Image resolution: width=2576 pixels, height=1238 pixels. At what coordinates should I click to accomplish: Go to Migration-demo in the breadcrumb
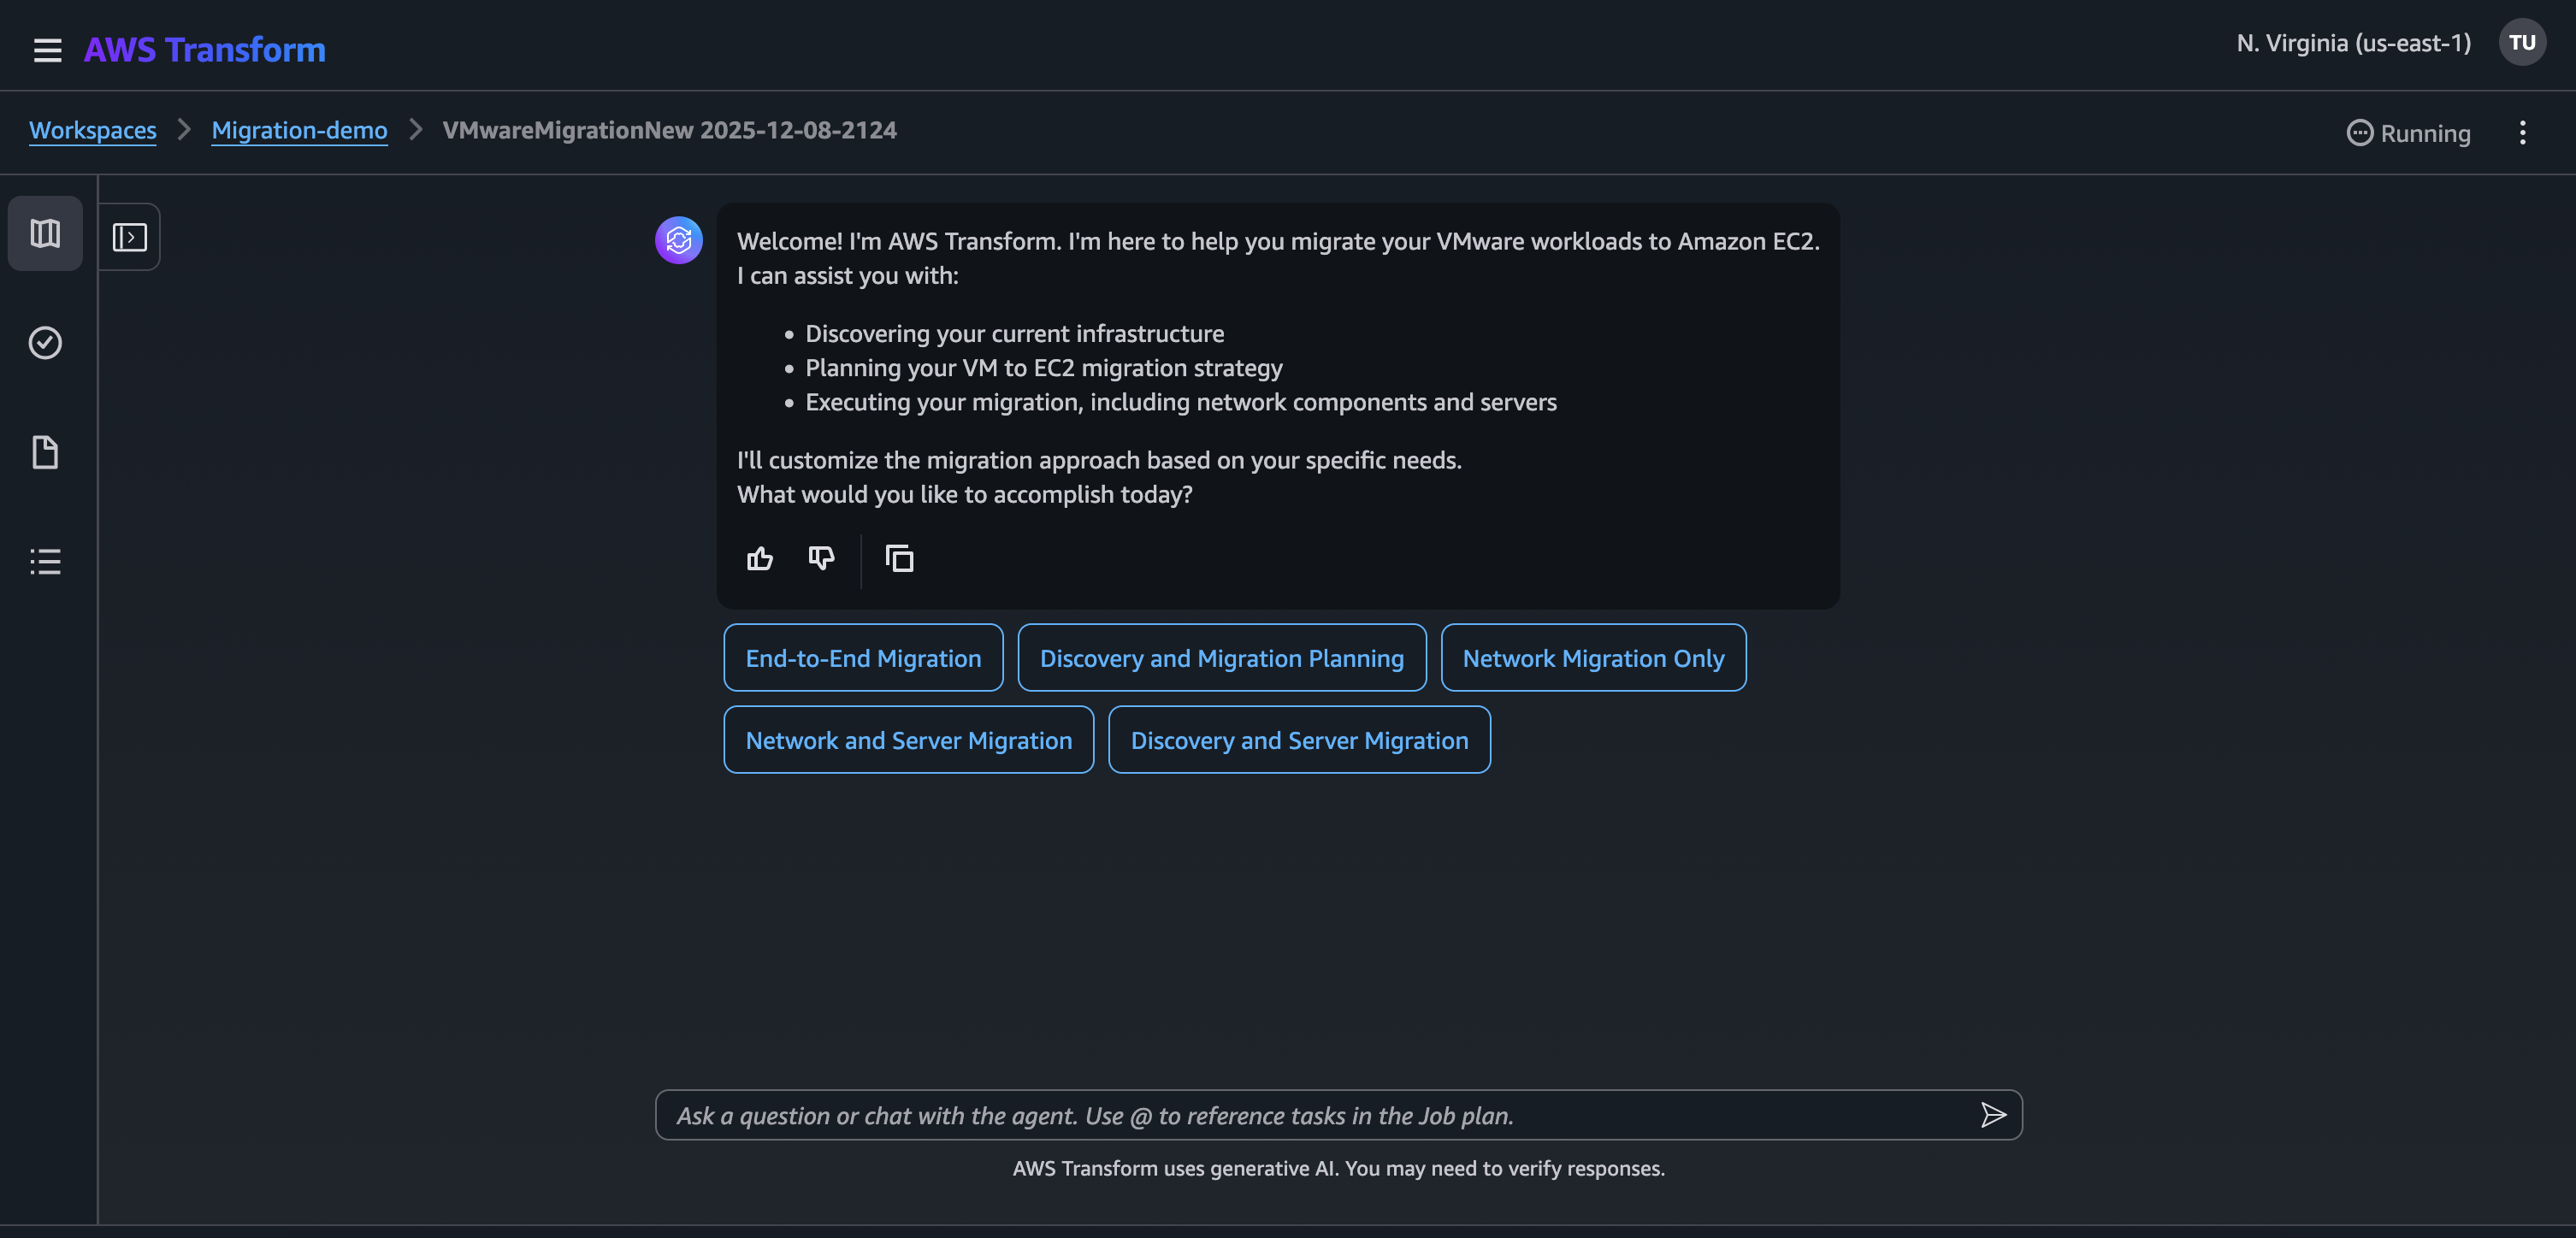(x=299, y=130)
